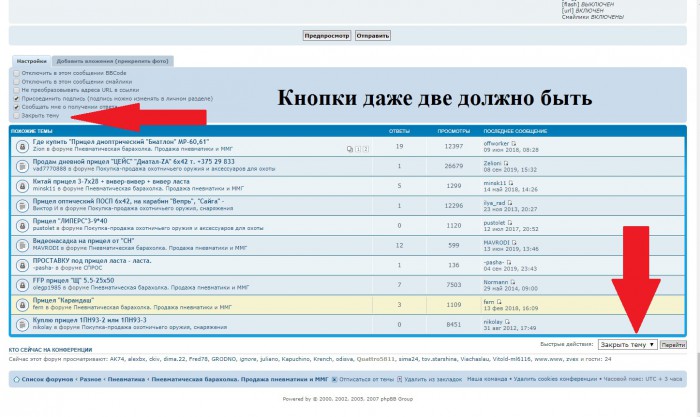Click the Отправить button
Viewport: 700px width, 417px height.
point(373,36)
